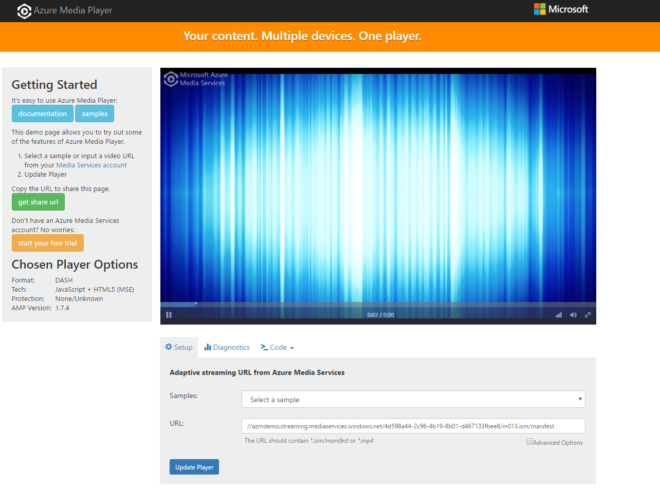Image resolution: width=660 pixels, height=491 pixels.
Task: Click the get share url button
Action: point(38,202)
